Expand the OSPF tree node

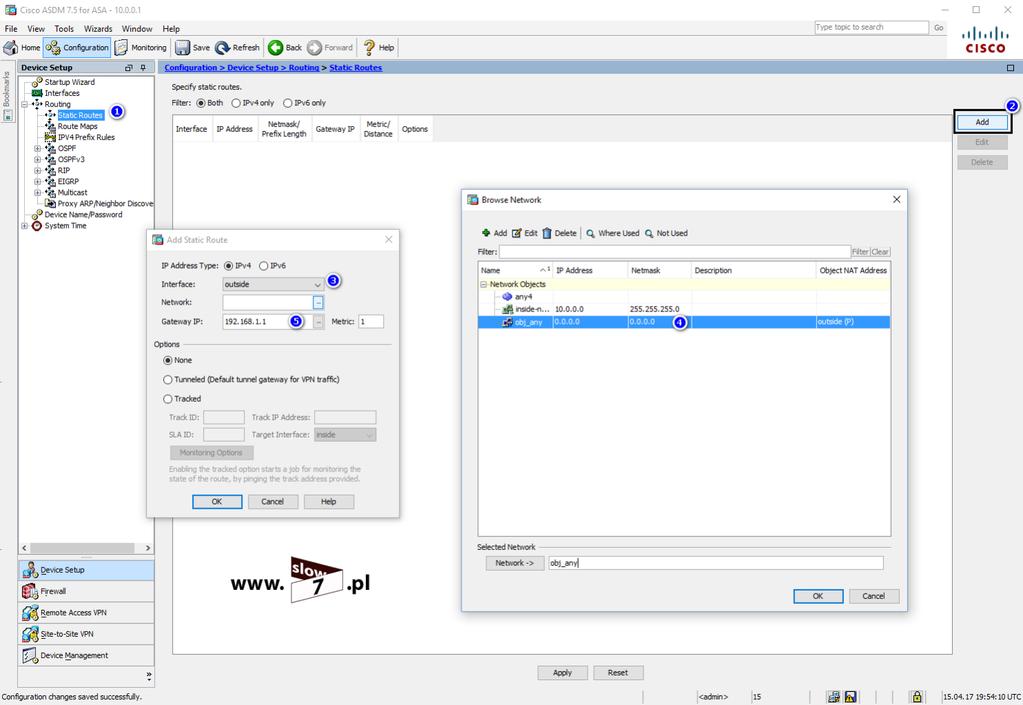37,149
